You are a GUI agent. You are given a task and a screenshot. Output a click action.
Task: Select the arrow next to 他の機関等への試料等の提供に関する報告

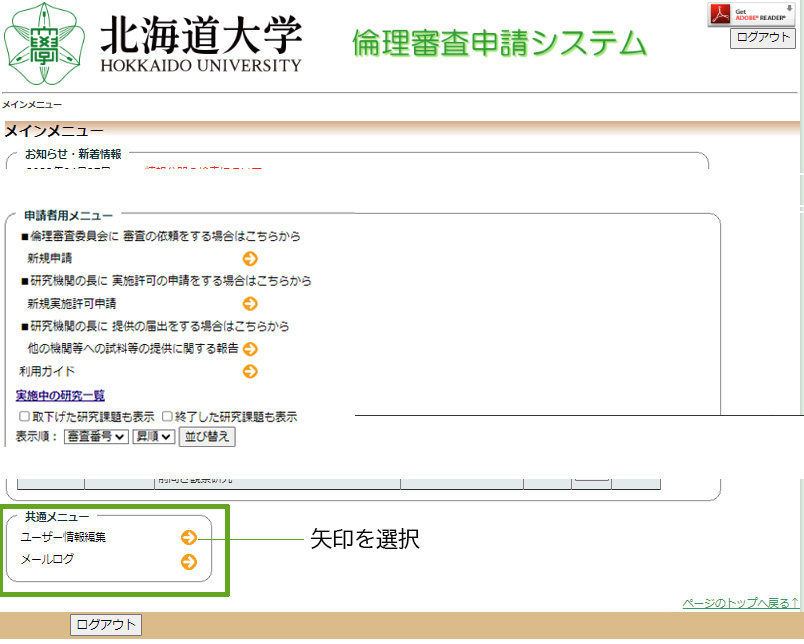pyautogui.click(x=250, y=349)
